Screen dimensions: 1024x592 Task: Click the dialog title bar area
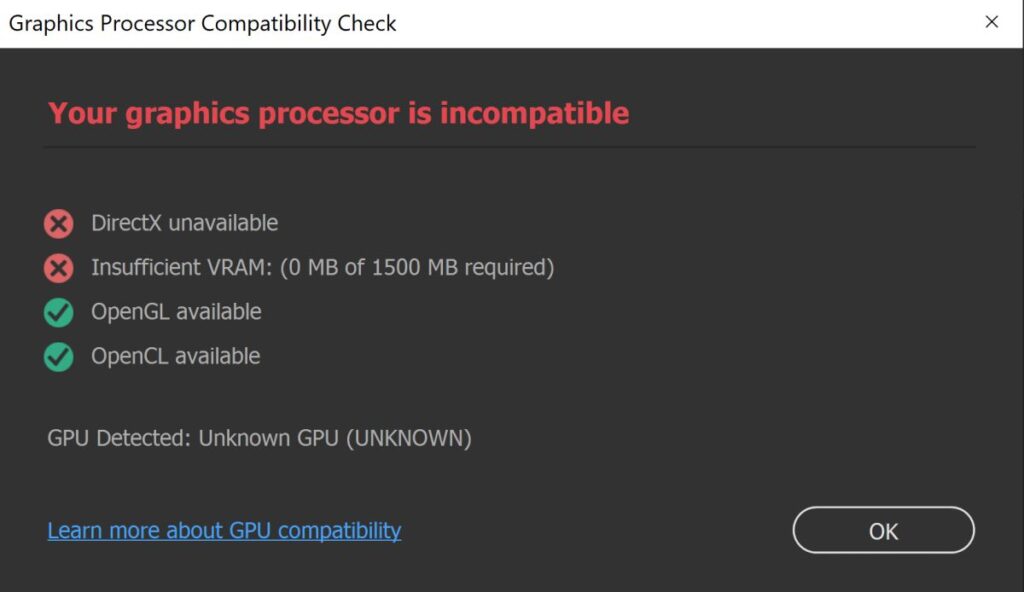click(x=500, y=22)
